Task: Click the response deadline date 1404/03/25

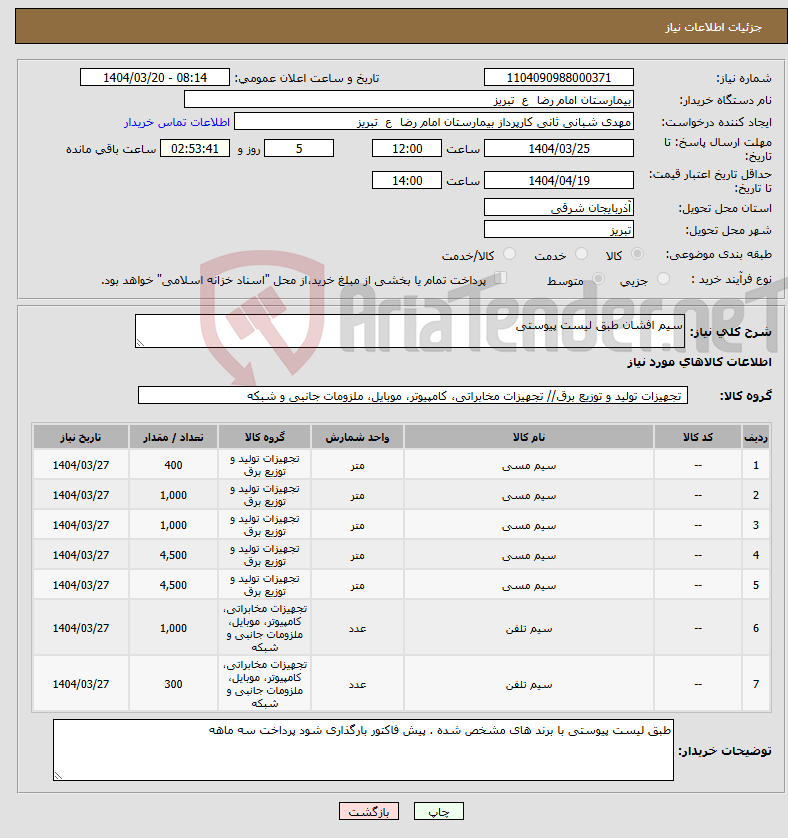Action: pos(559,149)
